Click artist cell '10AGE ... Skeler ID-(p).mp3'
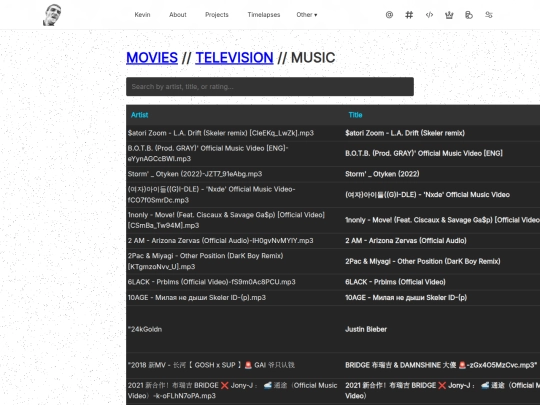Screen dimensions: 540x405 coord(197,298)
